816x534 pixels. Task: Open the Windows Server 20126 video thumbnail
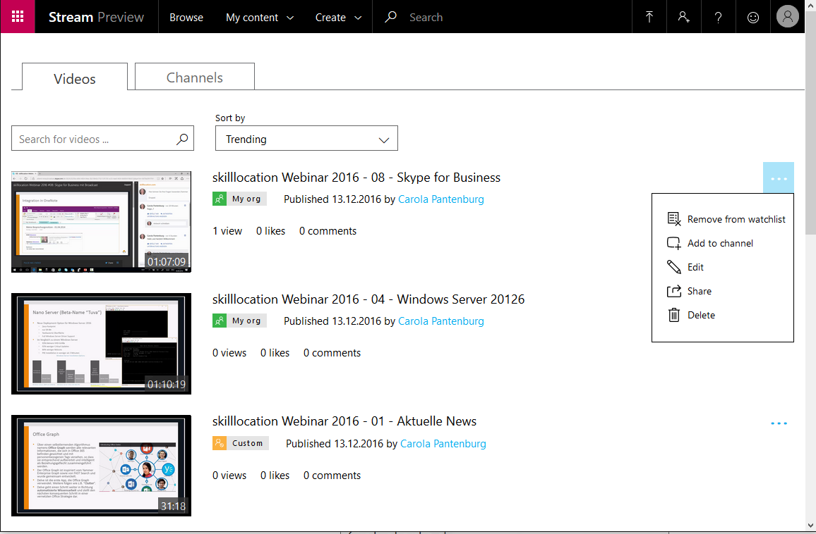click(101, 344)
